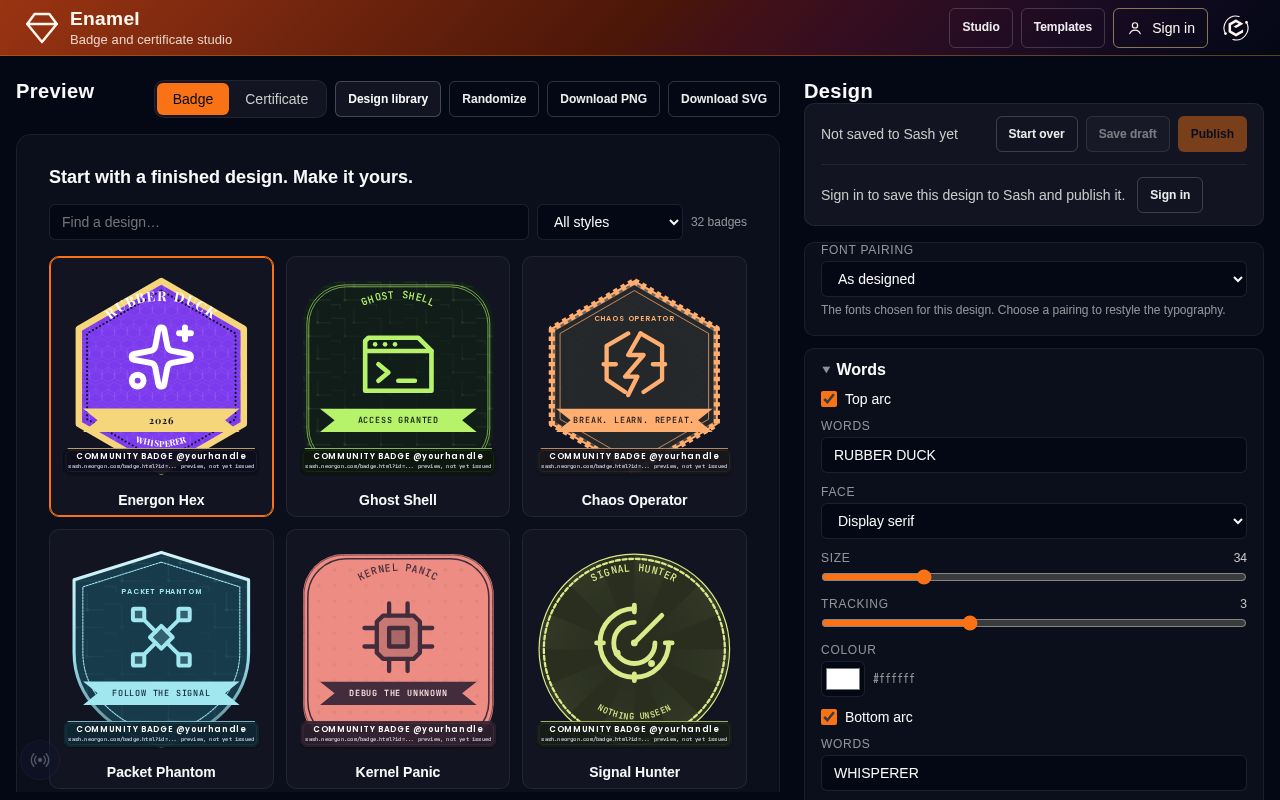
Task: Open the Studio page
Action: coord(981,28)
